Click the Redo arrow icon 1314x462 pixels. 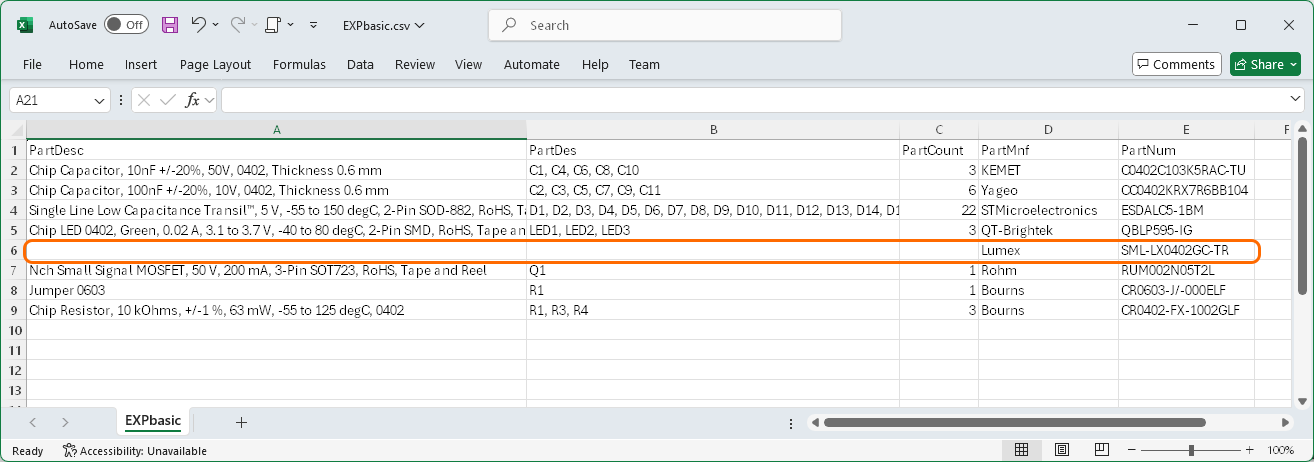[238, 24]
